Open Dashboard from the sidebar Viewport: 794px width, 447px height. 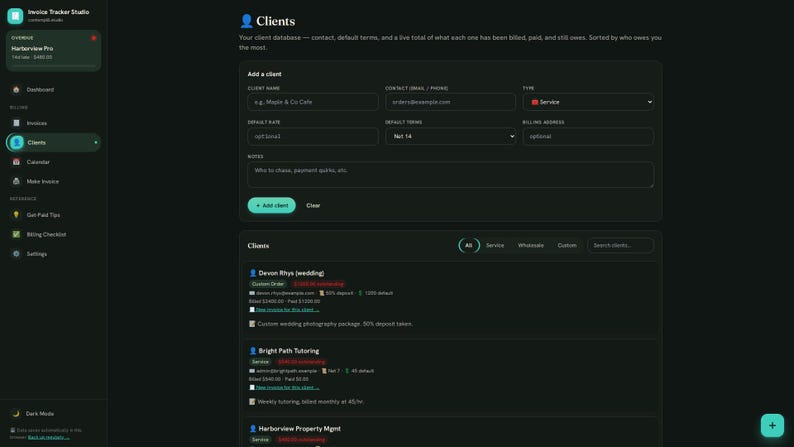pyautogui.click(x=53, y=90)
